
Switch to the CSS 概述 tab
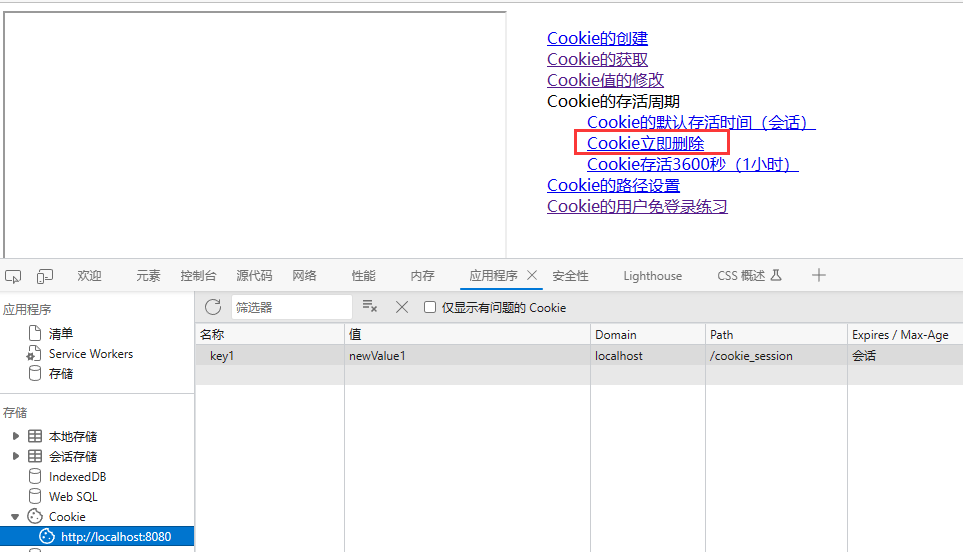pyautogui.click(x=749, y=276)
